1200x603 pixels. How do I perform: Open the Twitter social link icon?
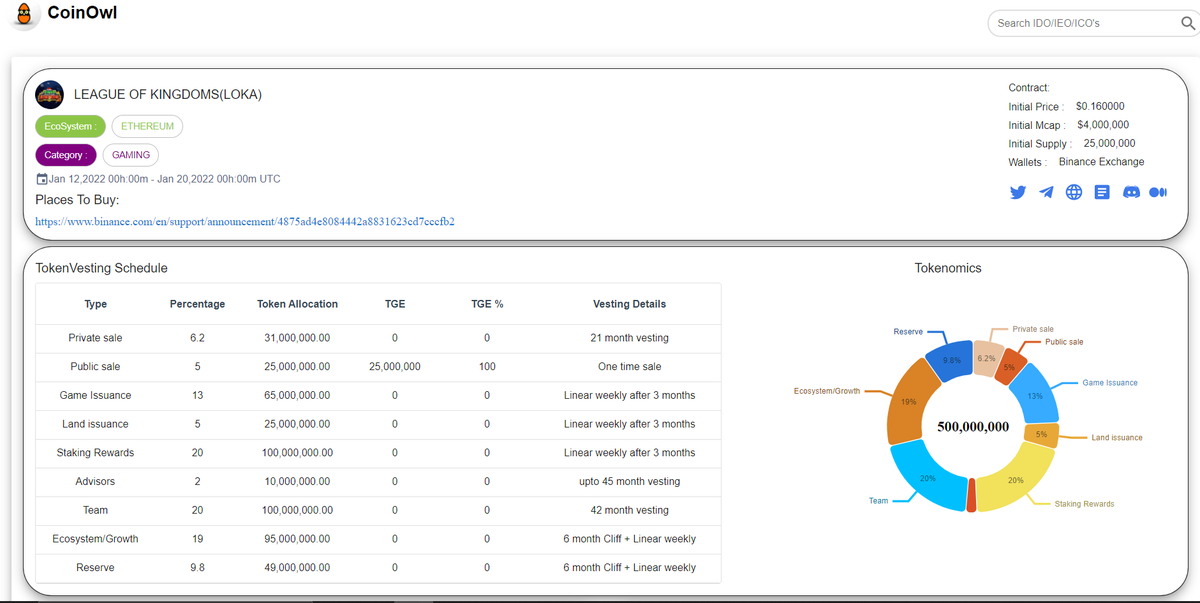(1018, 192)
